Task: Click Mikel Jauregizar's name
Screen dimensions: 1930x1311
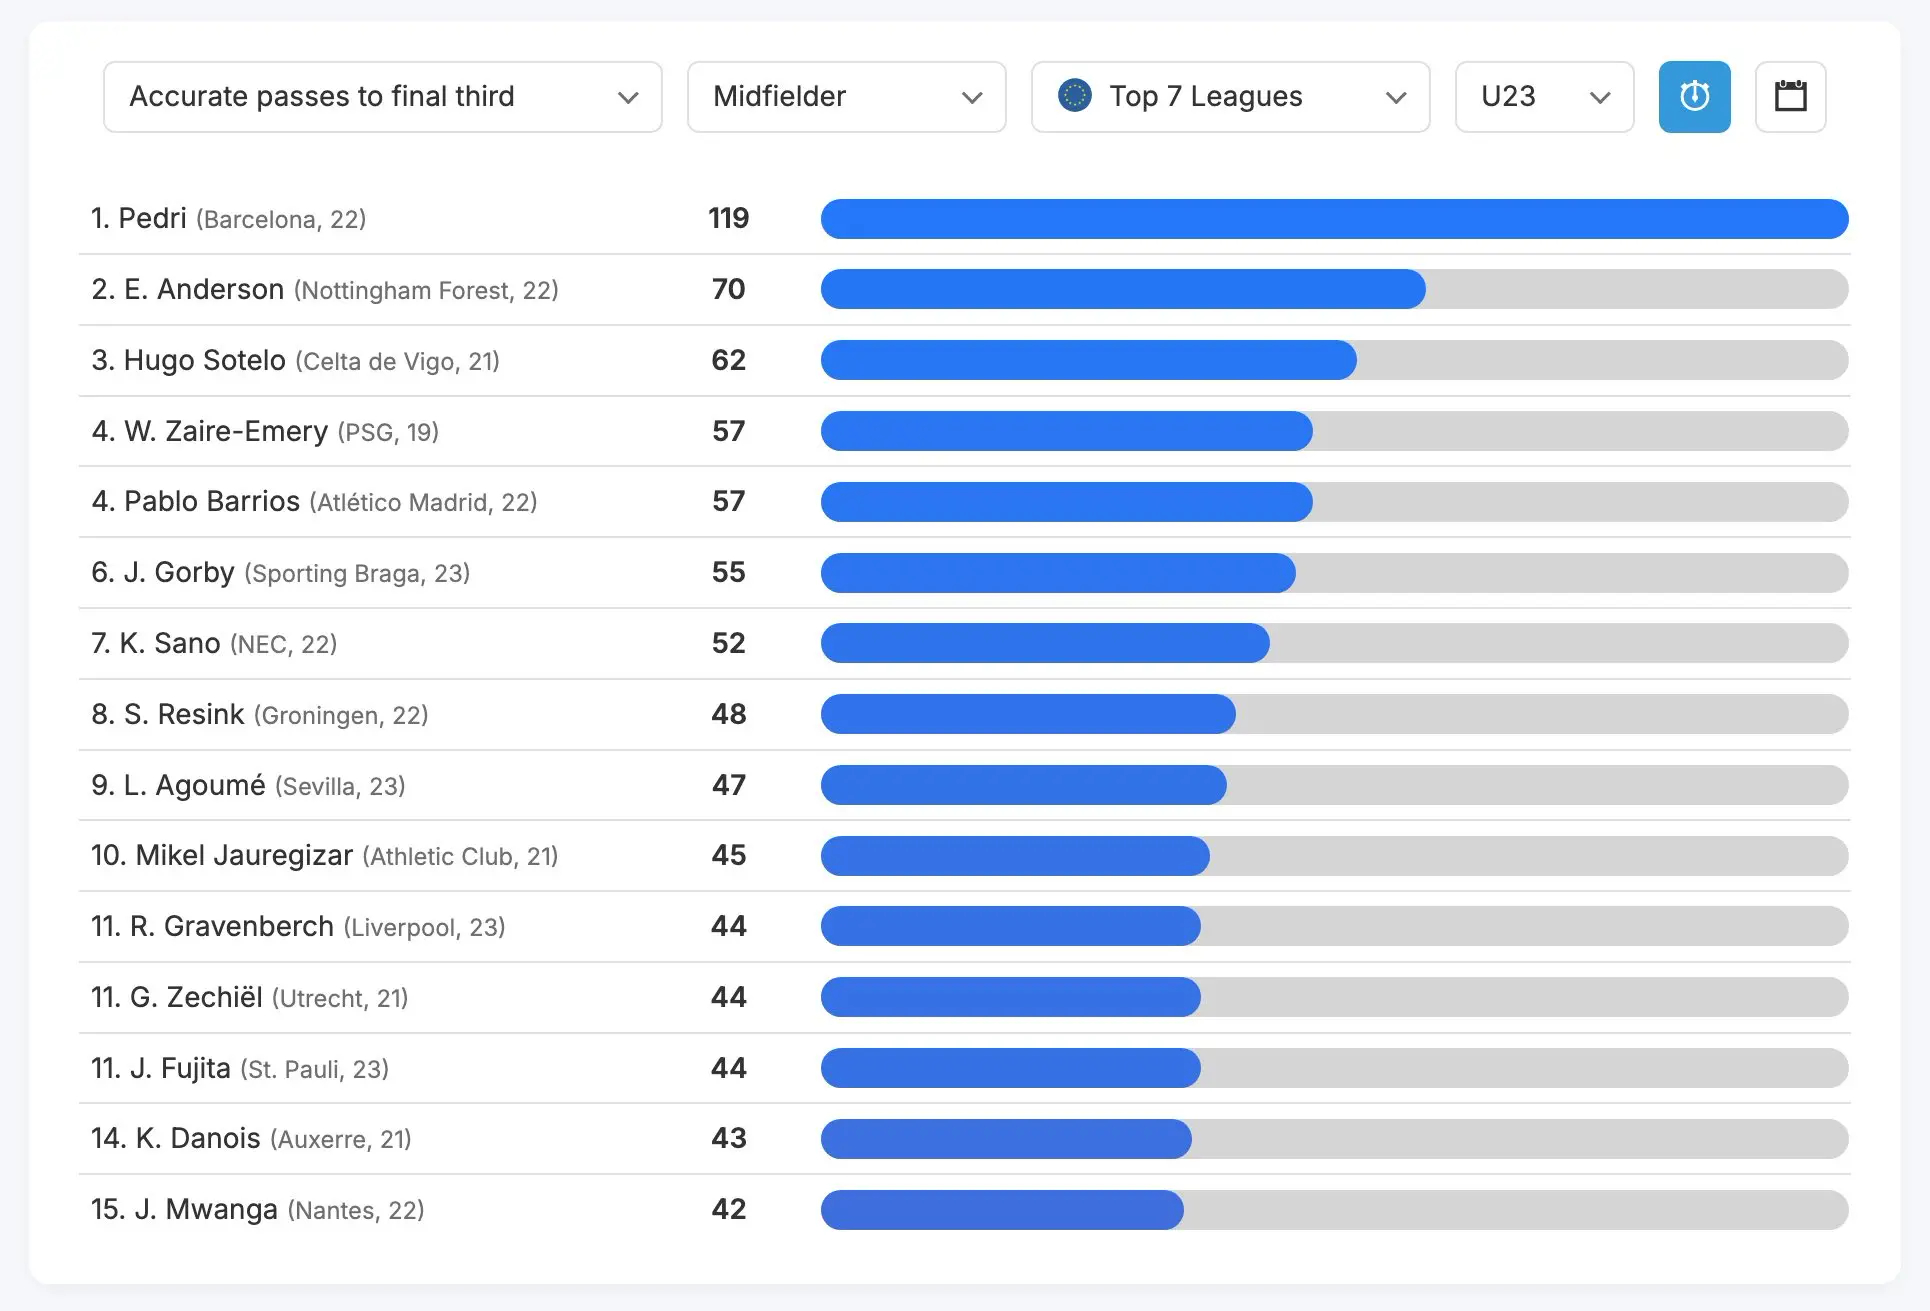Action: click(x=243, y=855)
